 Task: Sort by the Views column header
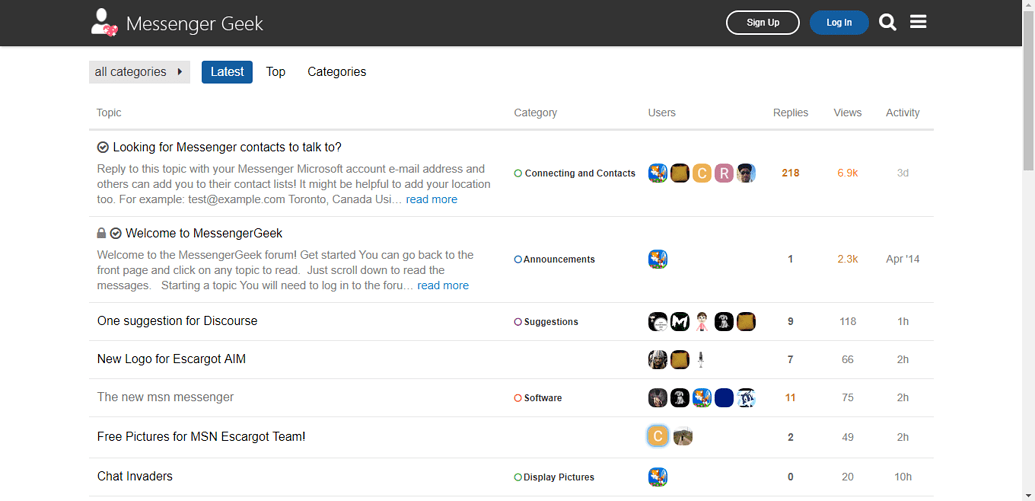click(848, 113)
